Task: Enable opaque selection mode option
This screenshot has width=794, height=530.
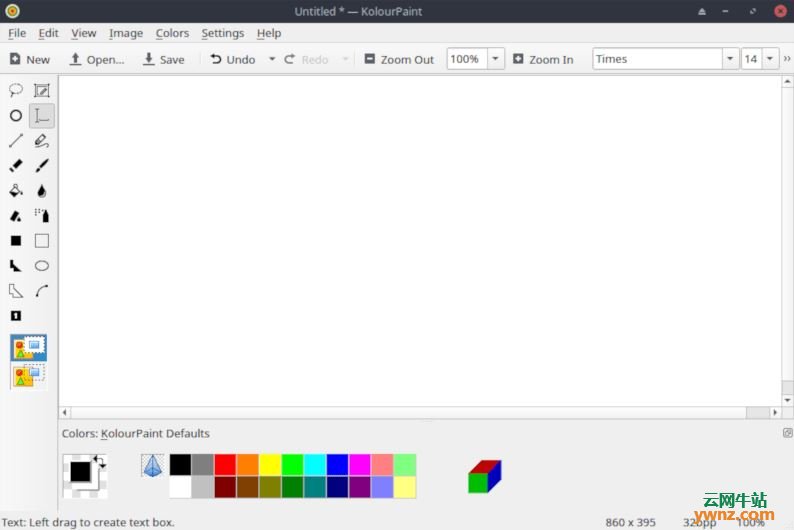Action: click(28, 347)
